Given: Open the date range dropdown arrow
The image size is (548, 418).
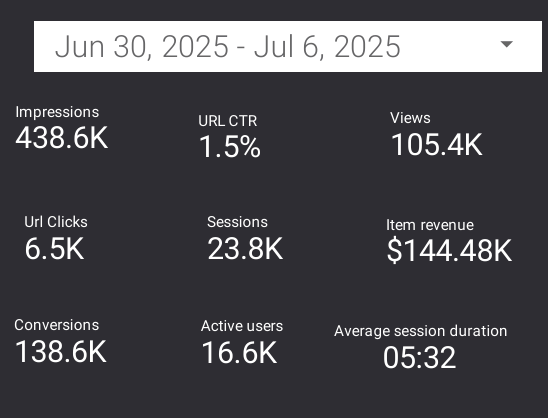Looking at the screenshot, I should pyautogui.click(x=506, y=44).
